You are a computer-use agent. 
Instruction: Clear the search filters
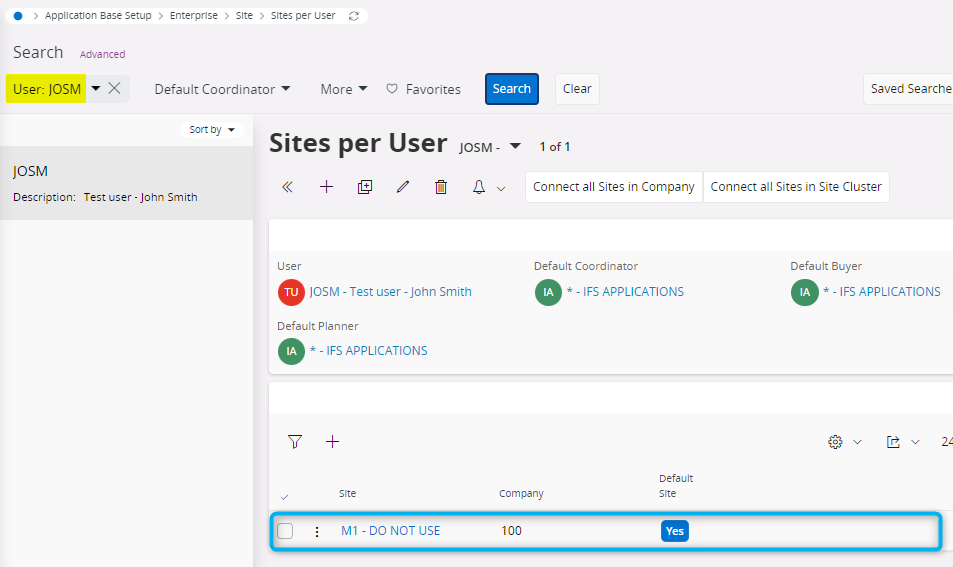(x=577, y=89)
